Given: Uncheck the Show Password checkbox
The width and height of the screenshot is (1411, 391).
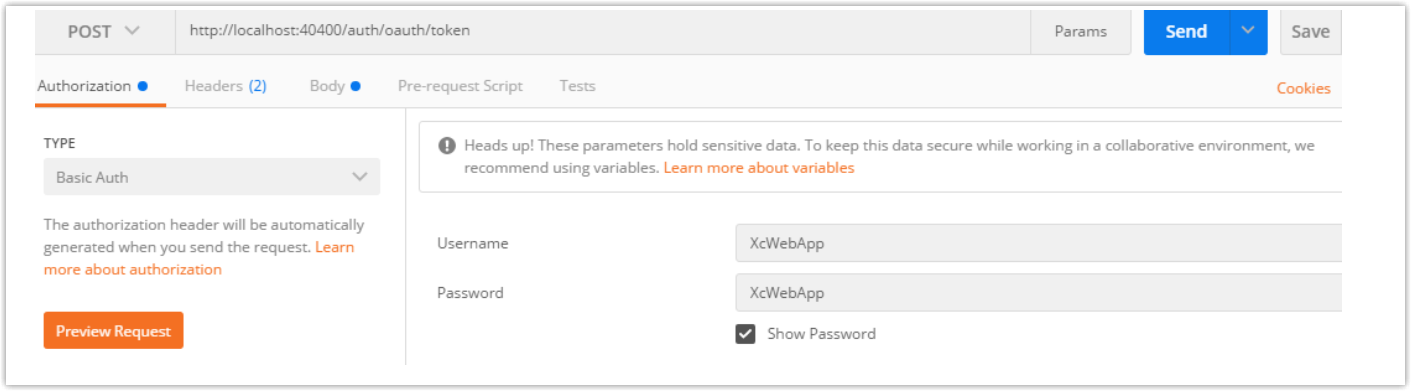Looking at the screenshot, I should pos(745,333).
